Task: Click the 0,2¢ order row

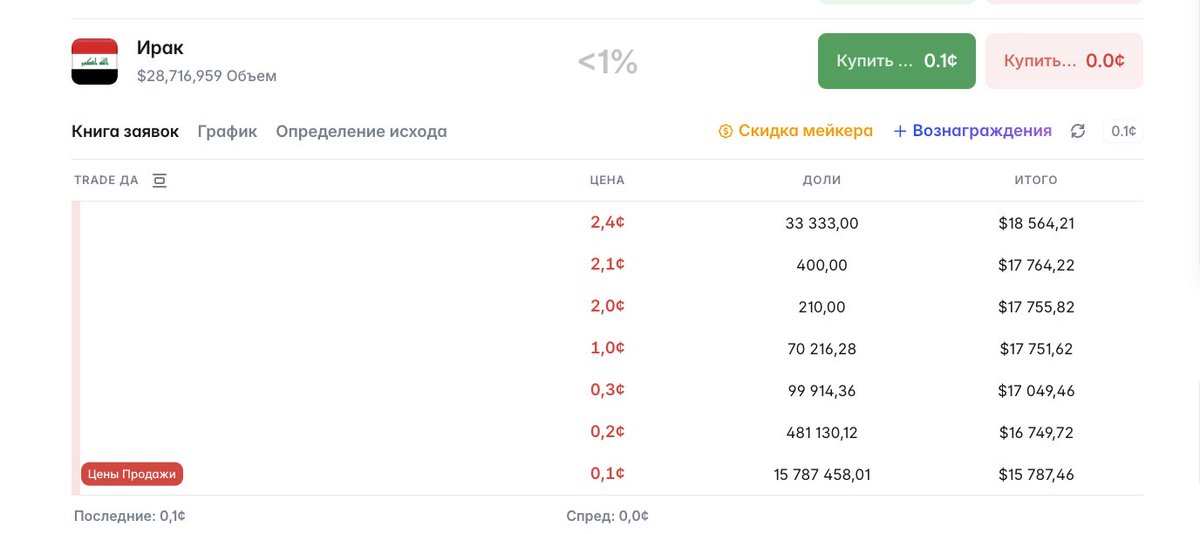Action: (608, 432)
